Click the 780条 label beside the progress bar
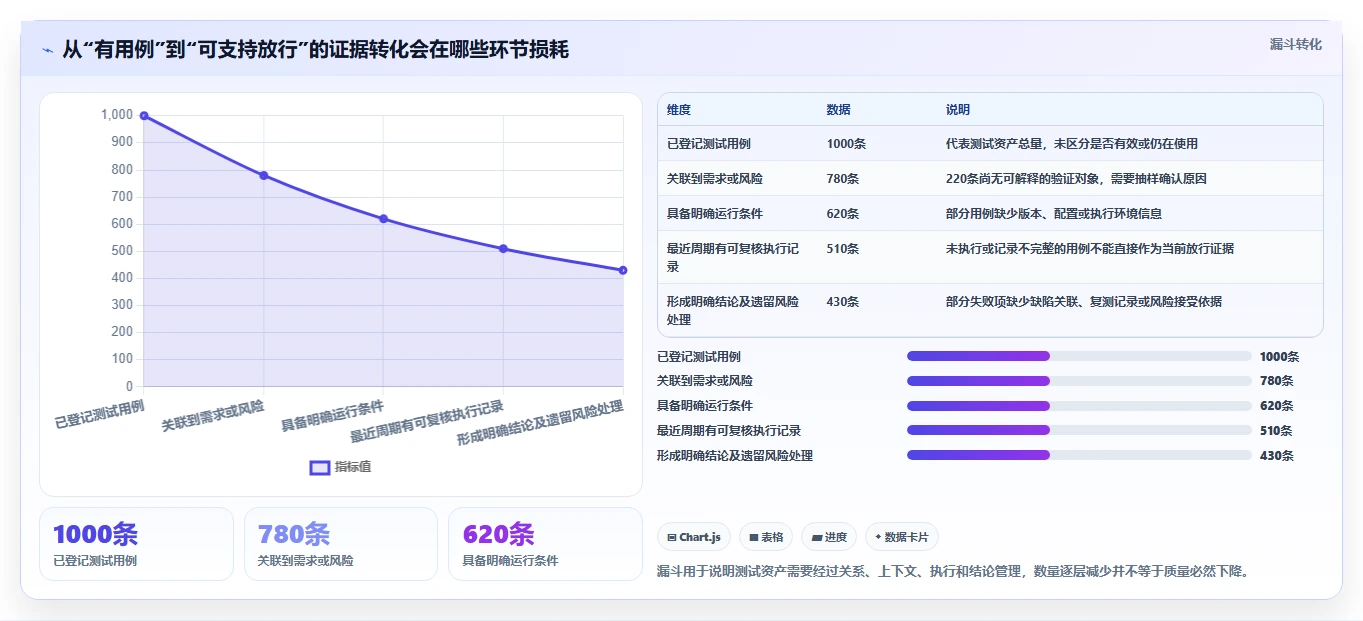Screen dimensions: 1363x621 [1276, 381]
